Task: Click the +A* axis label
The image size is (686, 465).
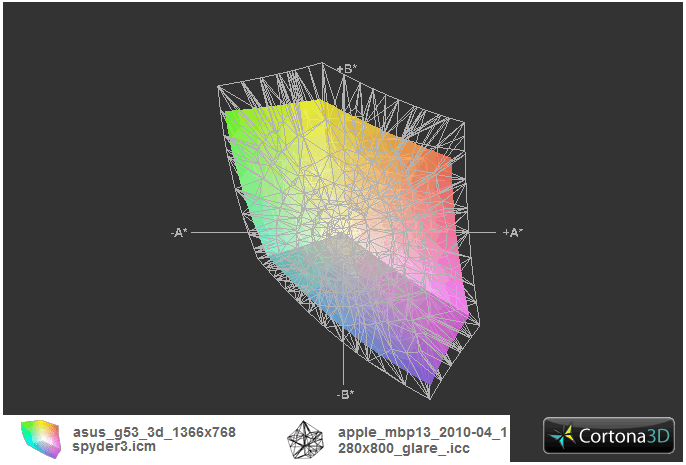Action: point(513,232)
